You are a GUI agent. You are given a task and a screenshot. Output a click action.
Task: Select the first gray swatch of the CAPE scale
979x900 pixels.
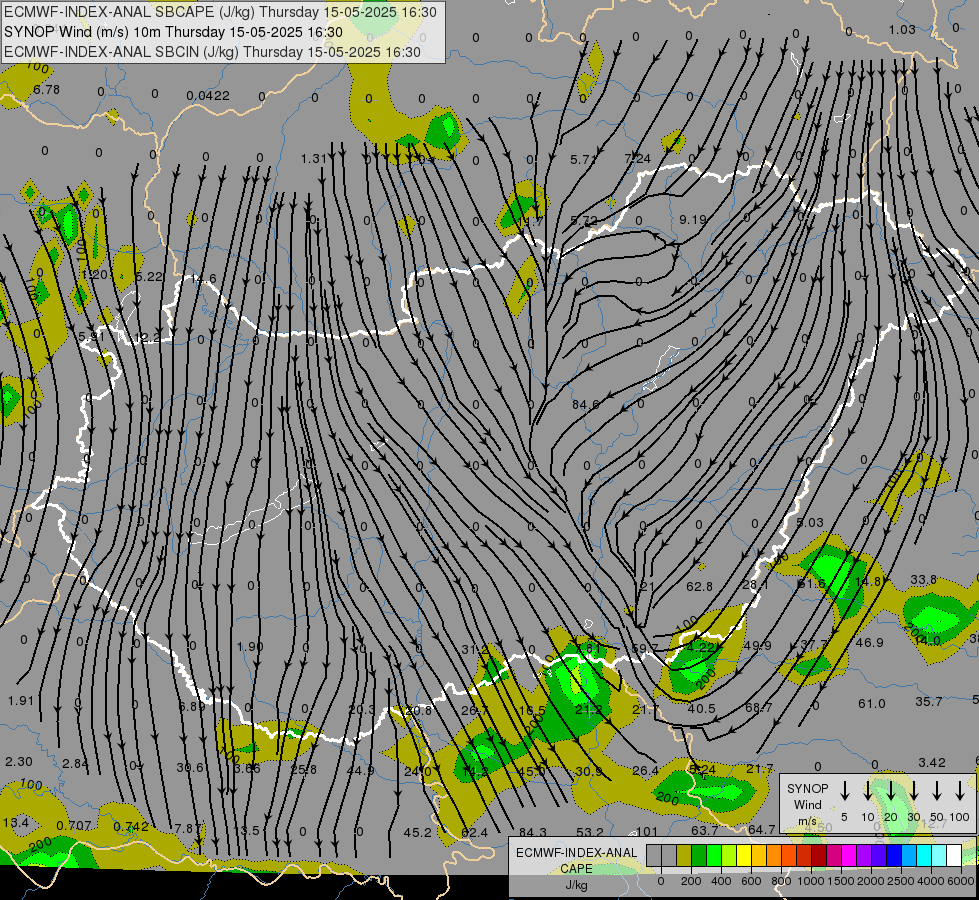click(654, 856)
